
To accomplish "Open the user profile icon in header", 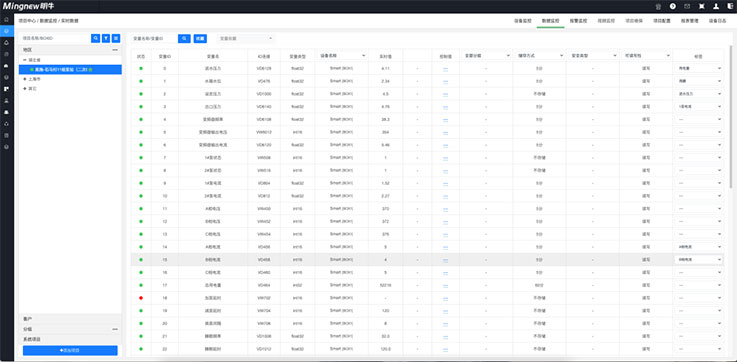I will point(716,7).
